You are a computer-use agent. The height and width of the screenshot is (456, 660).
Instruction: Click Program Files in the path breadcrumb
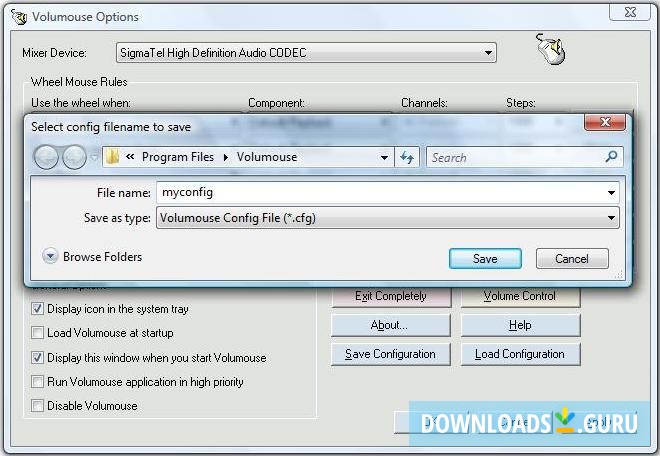[x=178, y=157]
